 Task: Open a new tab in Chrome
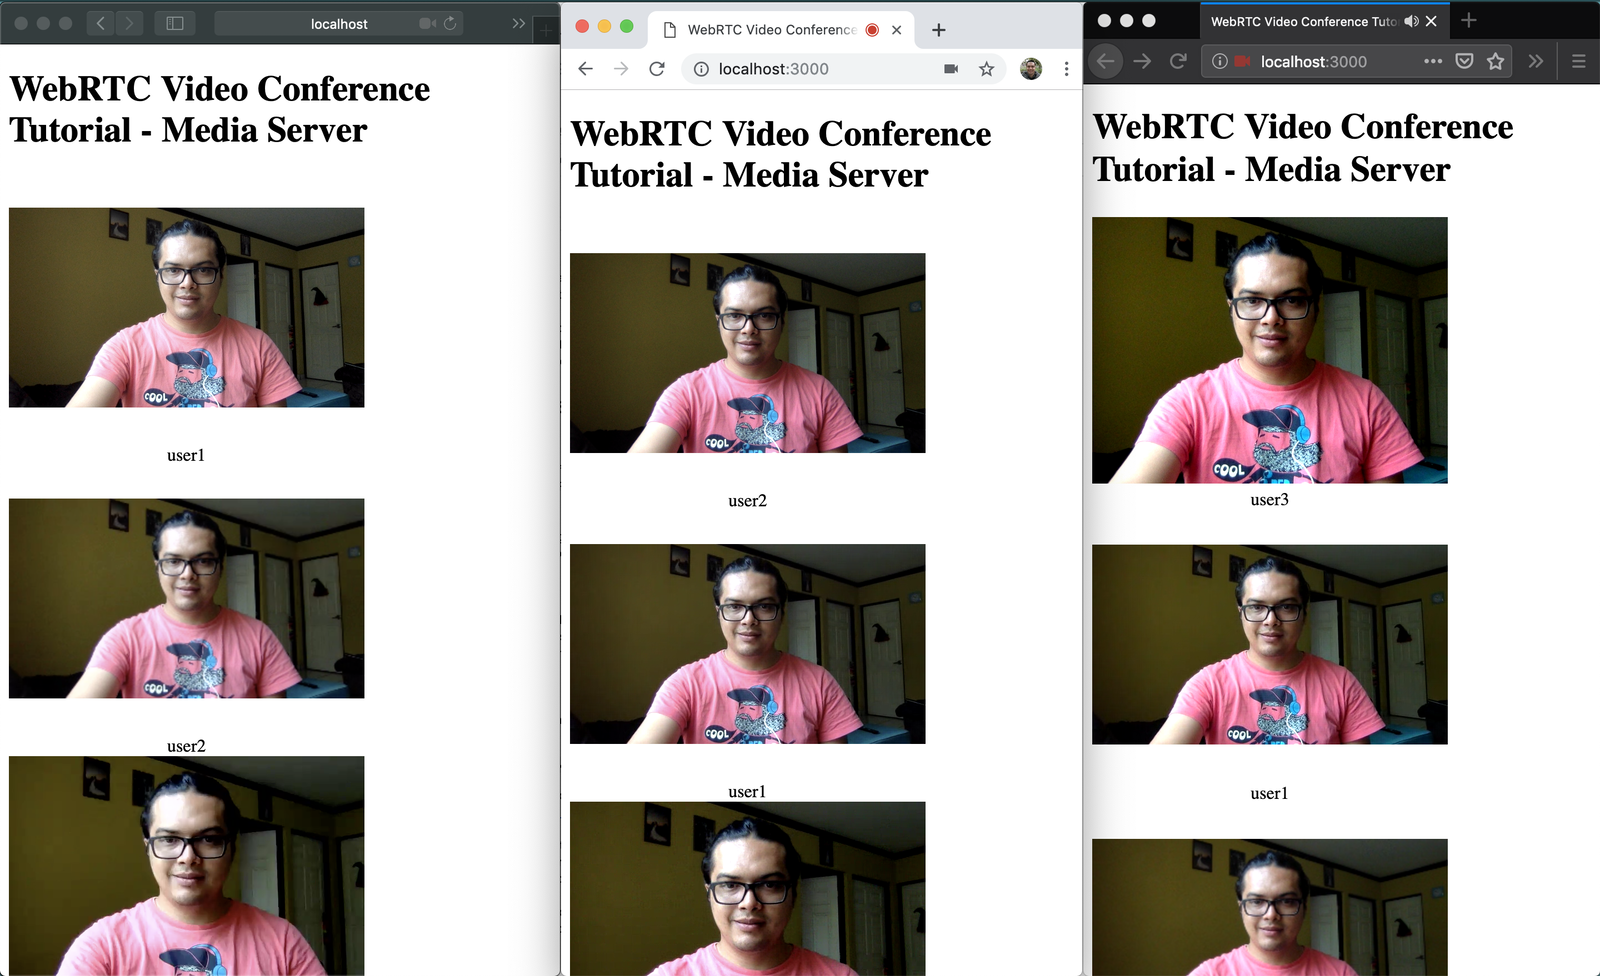[x=938, y=30]
